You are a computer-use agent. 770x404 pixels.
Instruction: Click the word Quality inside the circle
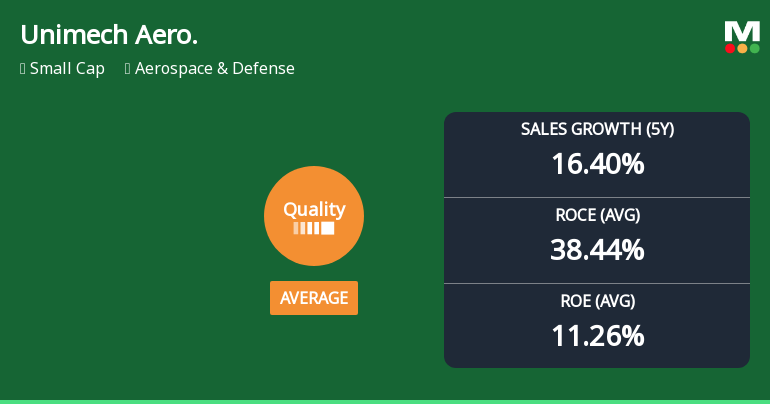[313, 209]
